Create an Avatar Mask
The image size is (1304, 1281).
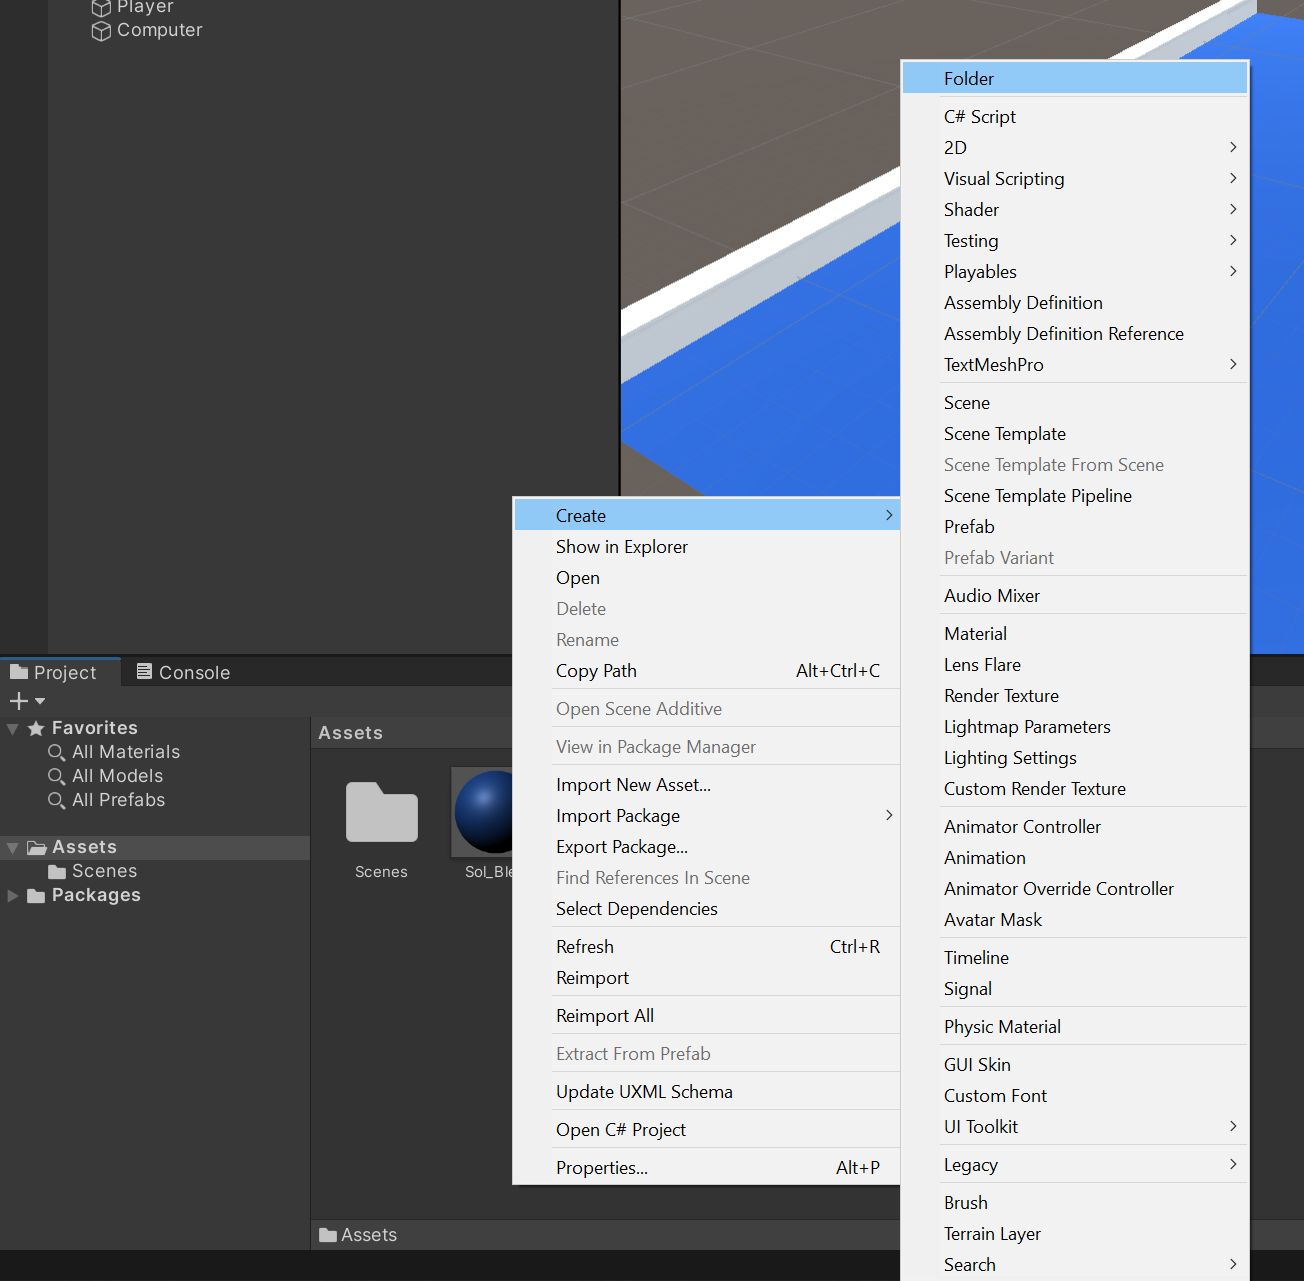[1075, 920]
